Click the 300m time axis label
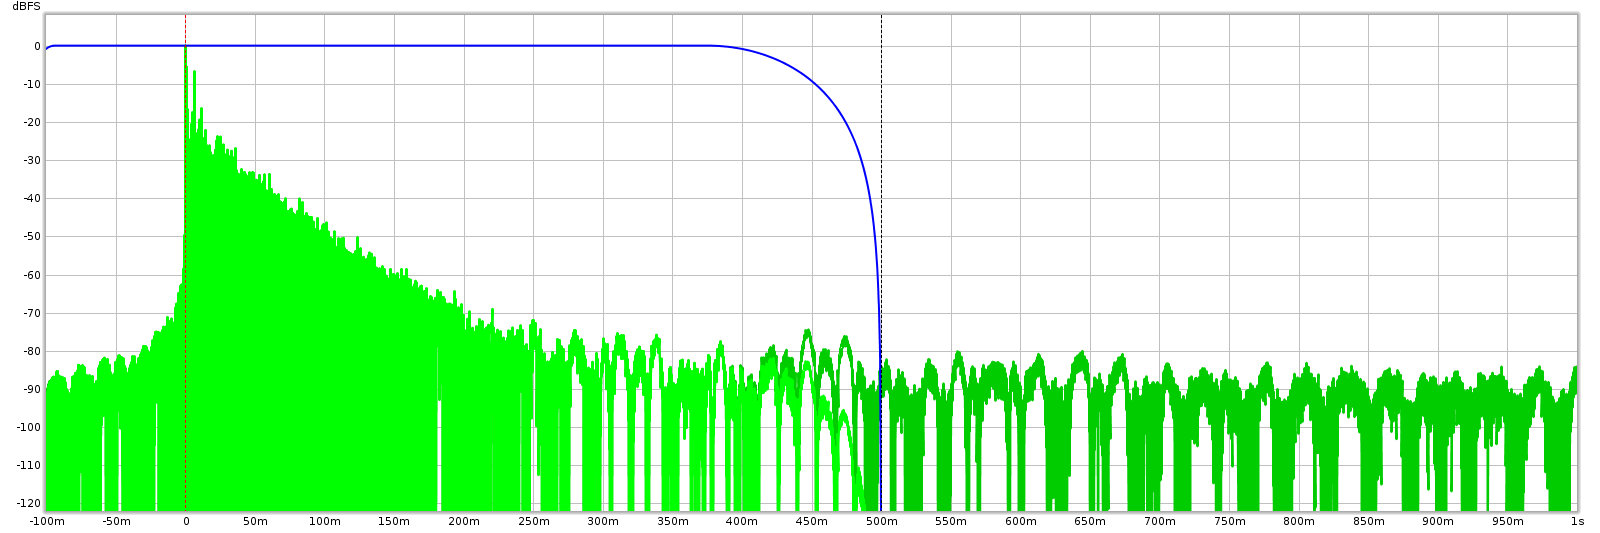The height and width of the screenshot is (533, 1600). pyautogui.click(x=602, y=521)
